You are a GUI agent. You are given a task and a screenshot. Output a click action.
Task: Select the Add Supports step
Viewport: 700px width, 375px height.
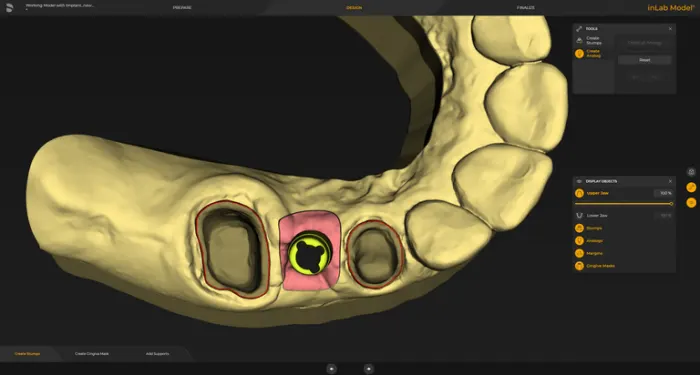click(x=158, y=354)
